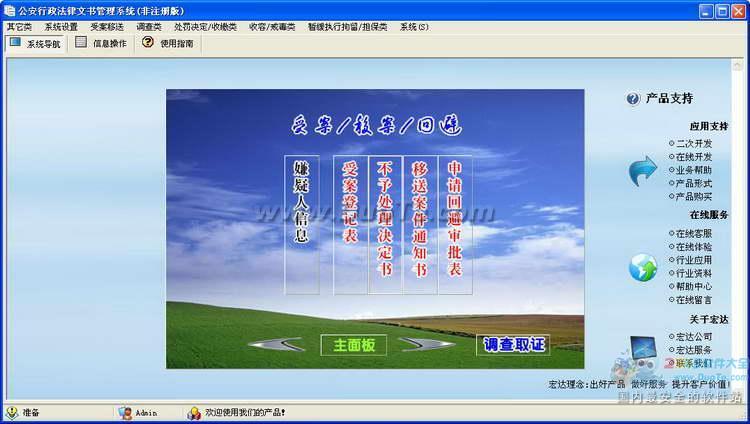Click the blue curved arrow icon
The width and height of the screenshot is (750, 424).
(643, 171)
